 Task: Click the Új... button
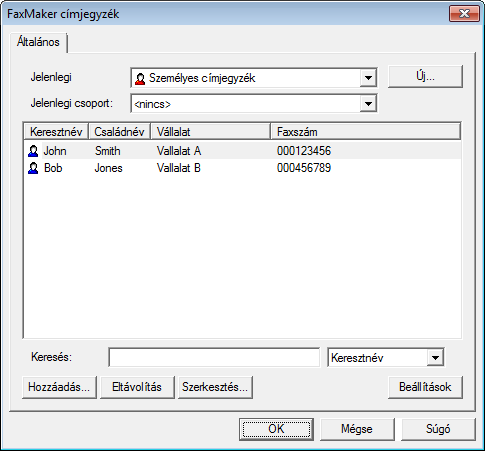point(425,77)
